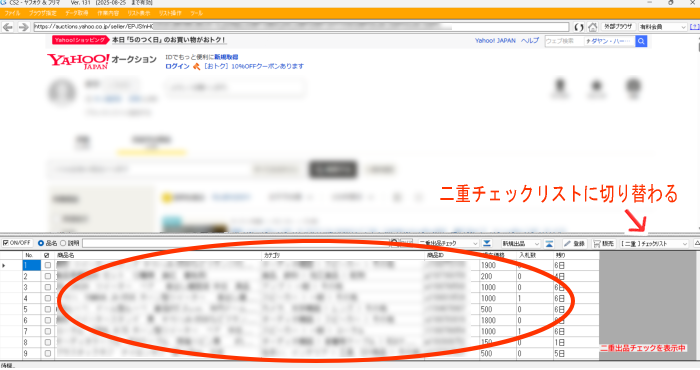This screenshot has height=370, width=700.
Task: Select the 説明 radio button
Action: click(63, 243)
